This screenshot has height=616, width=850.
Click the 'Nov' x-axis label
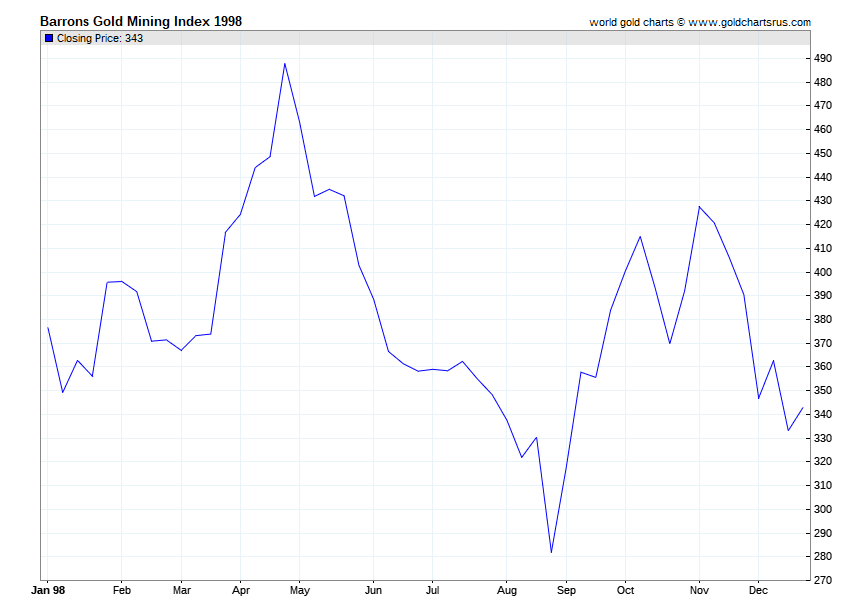click(x=699, y=590)
